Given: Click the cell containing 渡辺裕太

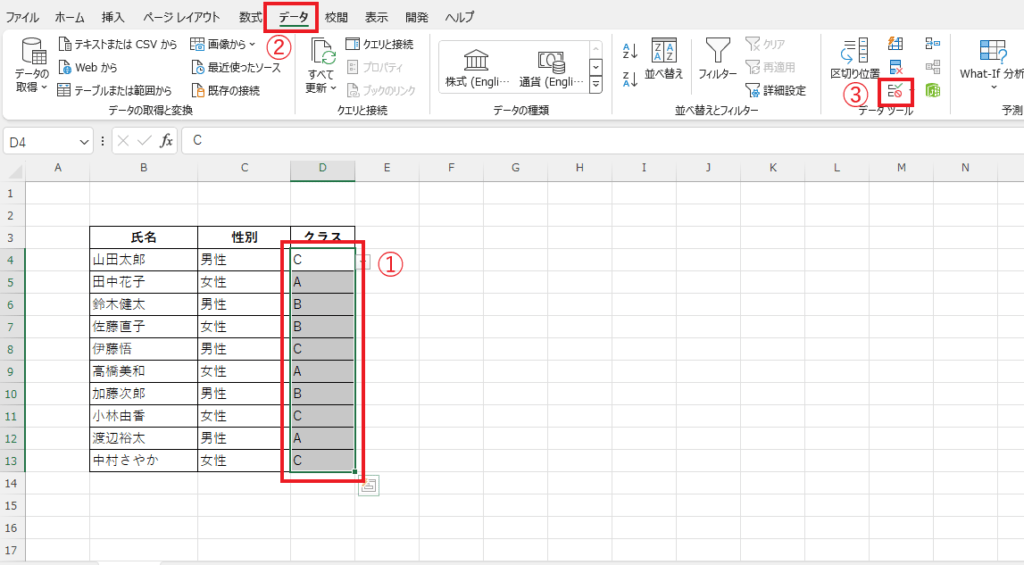Looking at the screenshot, I should (x=144, y=438).
